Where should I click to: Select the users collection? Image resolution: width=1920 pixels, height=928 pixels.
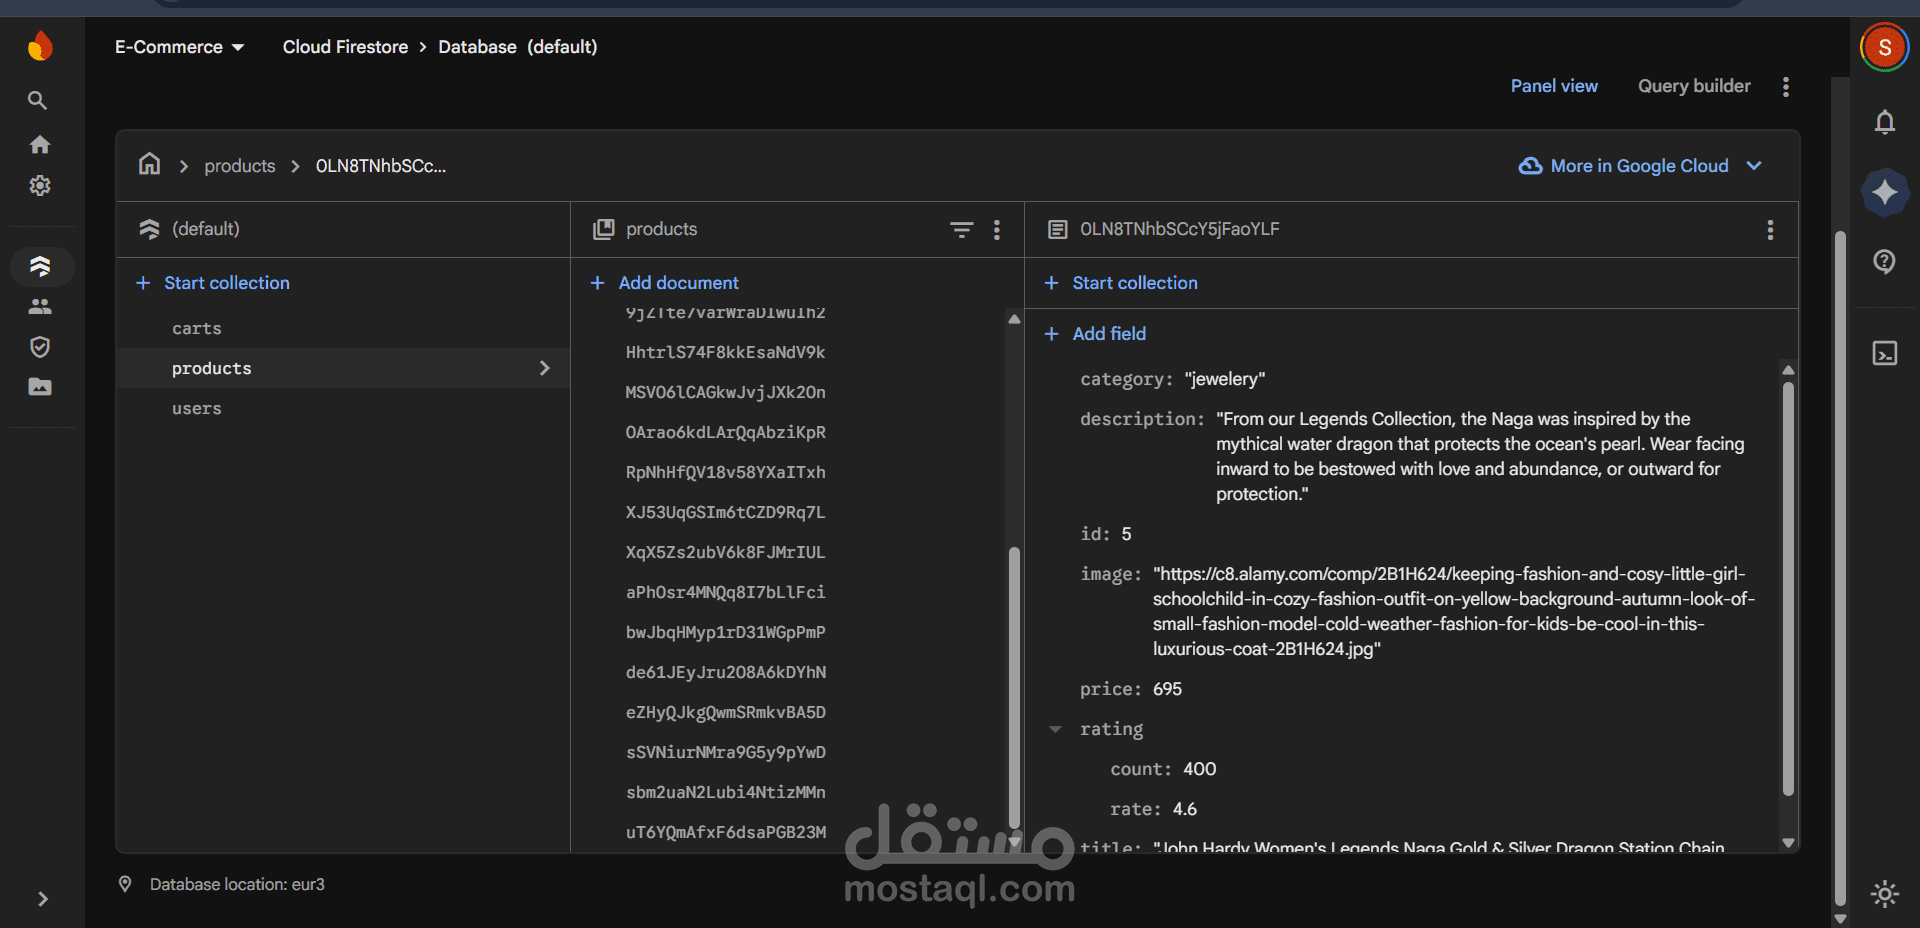[196, 408]
